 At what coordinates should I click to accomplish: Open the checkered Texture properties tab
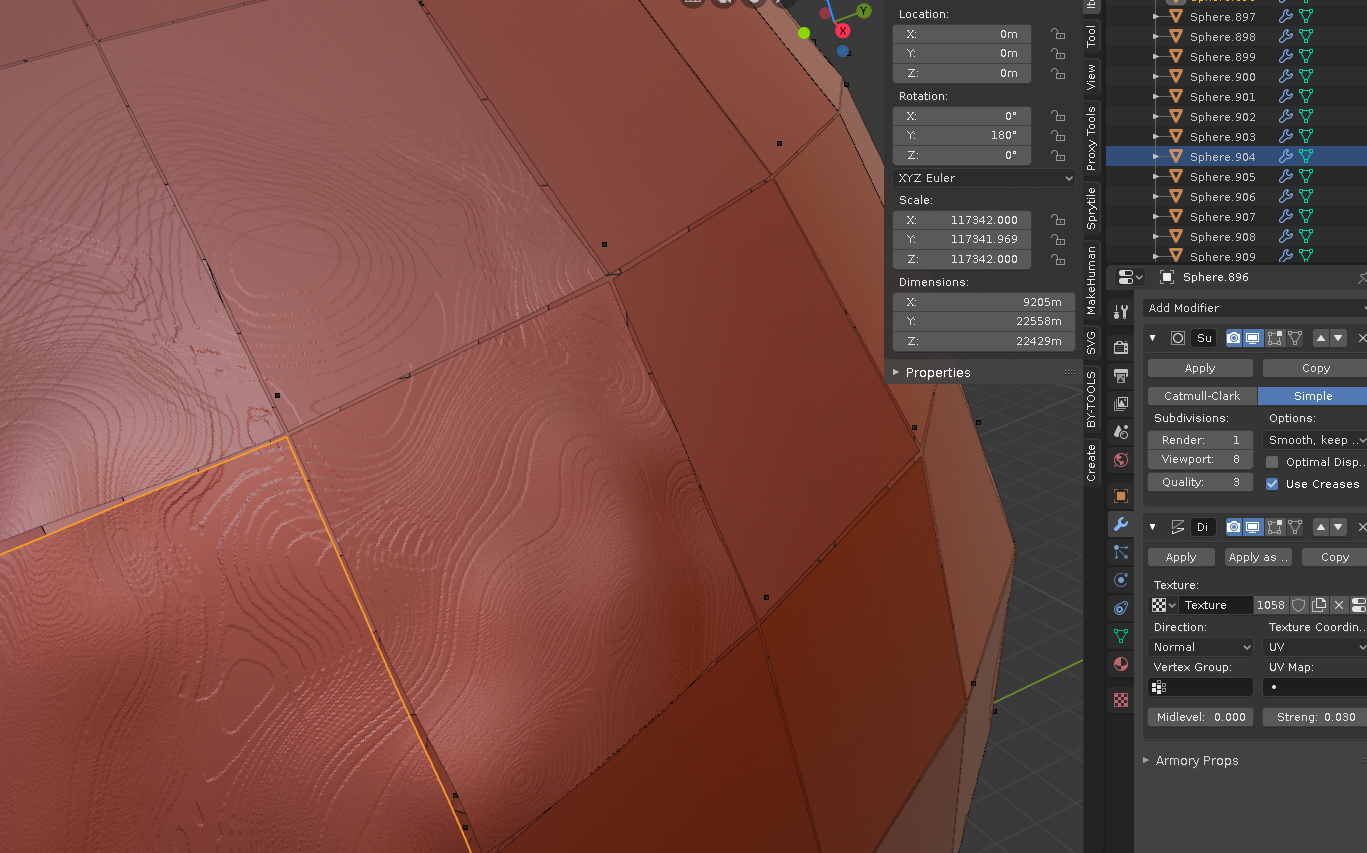coord(1120,701)
